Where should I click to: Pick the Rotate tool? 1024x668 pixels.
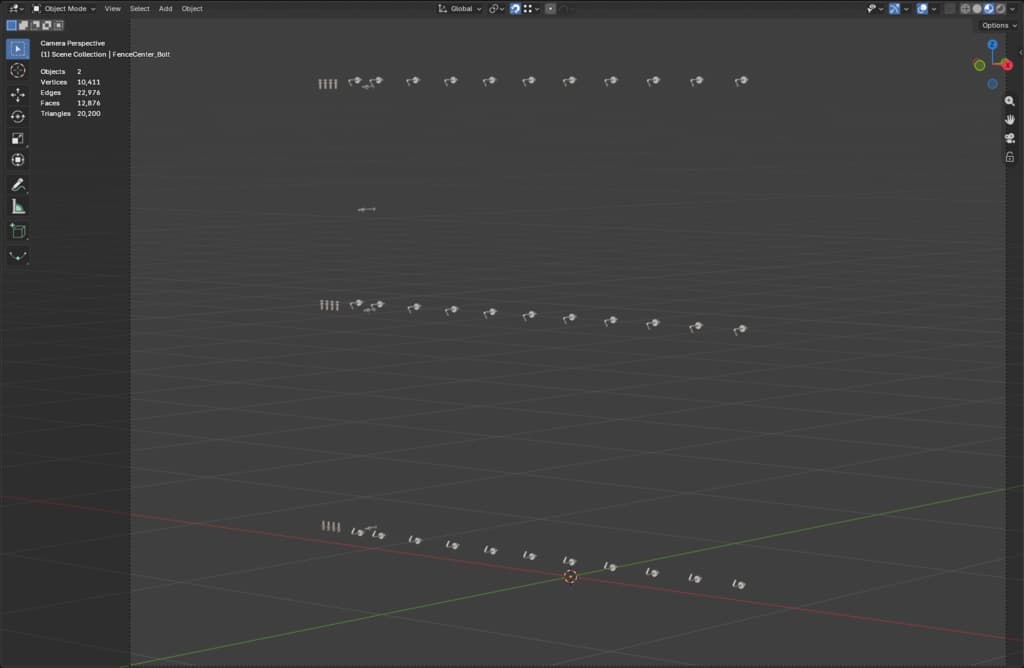(18, 117)
